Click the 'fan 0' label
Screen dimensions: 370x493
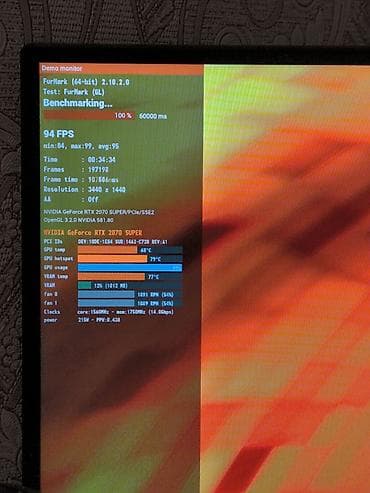51,294
